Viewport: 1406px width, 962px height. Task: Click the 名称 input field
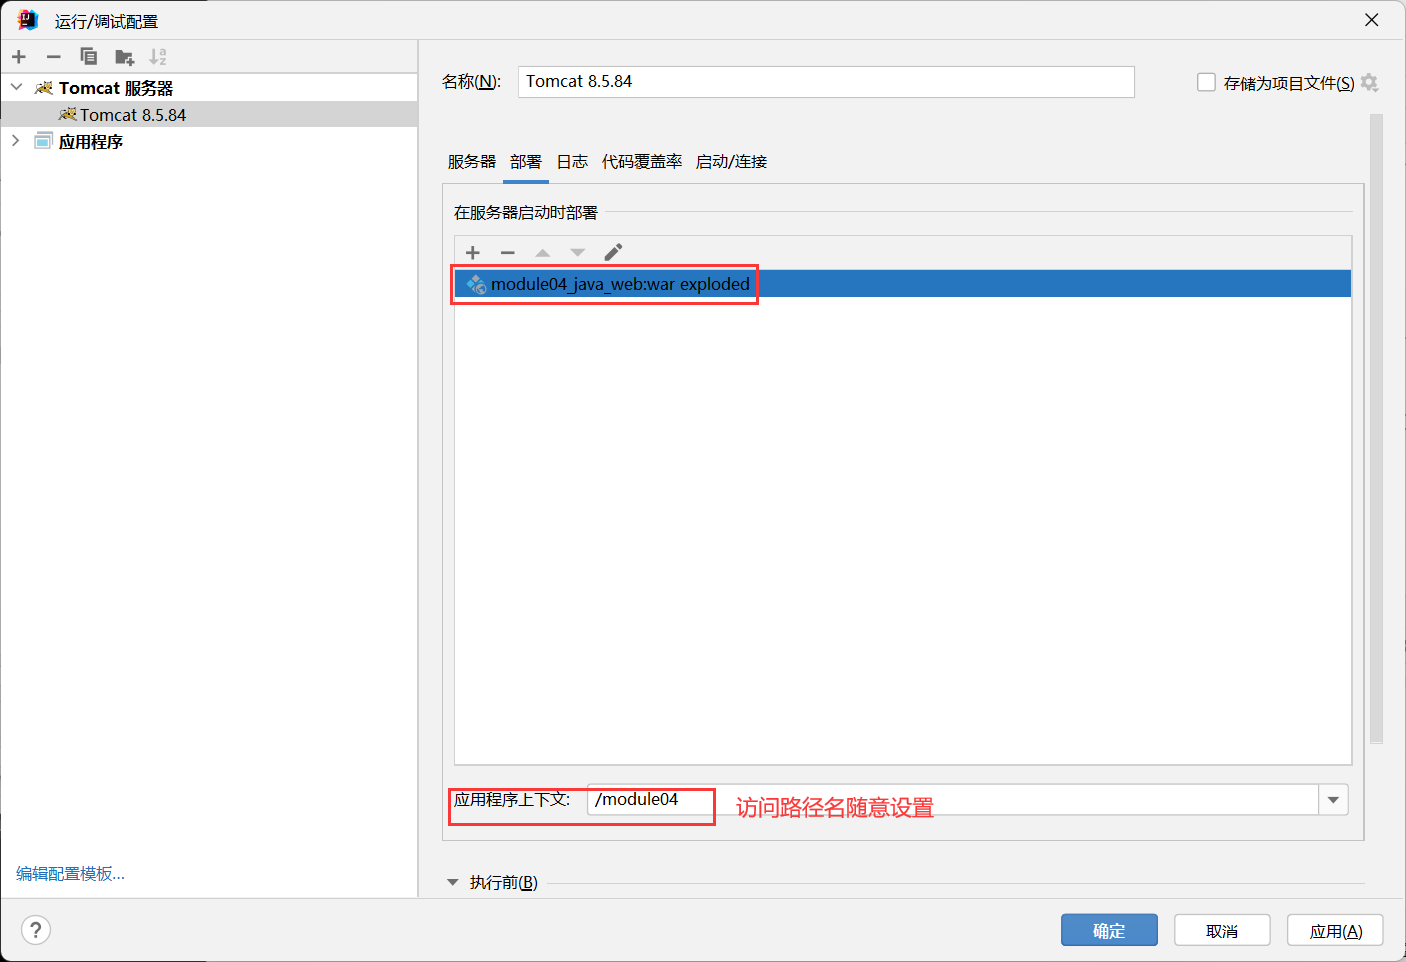[x=826, y=82]
